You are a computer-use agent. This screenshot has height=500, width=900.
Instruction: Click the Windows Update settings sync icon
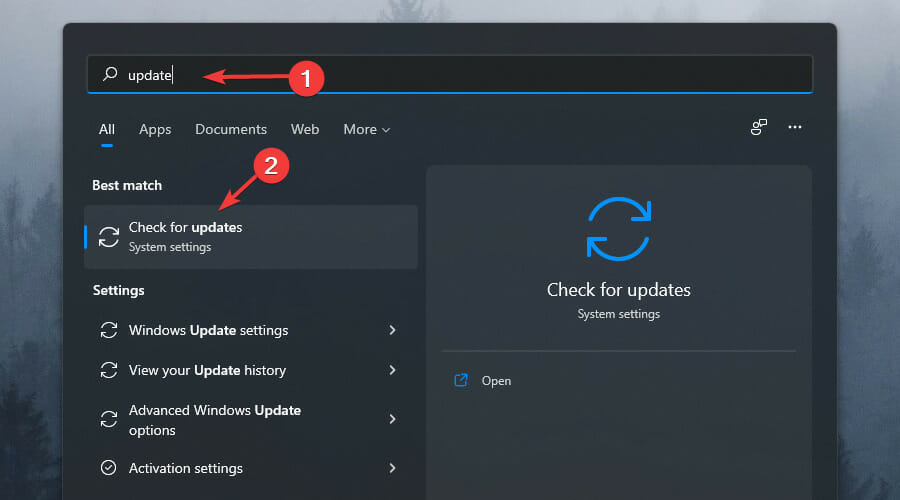coord(108,330)
